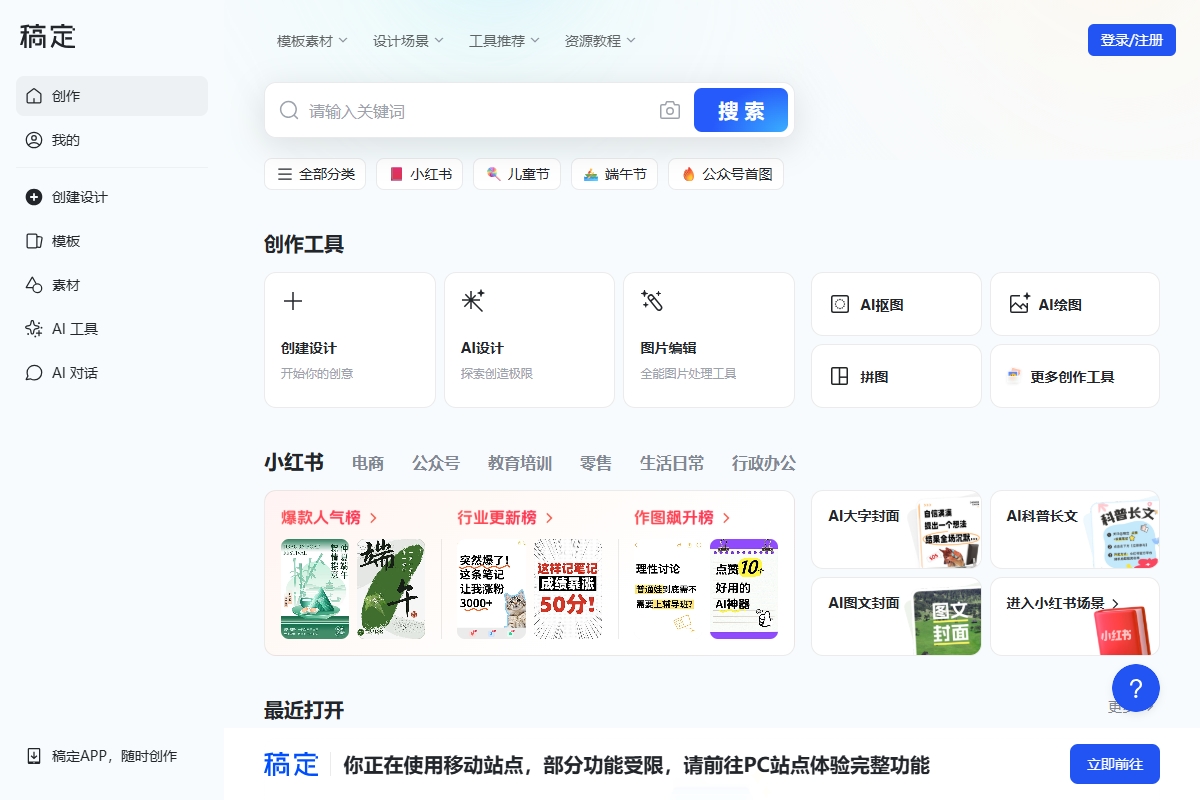Screen dimensions: 1200x800
Task: Select the AI设计 creation tool
Action: tap(529, 340)
